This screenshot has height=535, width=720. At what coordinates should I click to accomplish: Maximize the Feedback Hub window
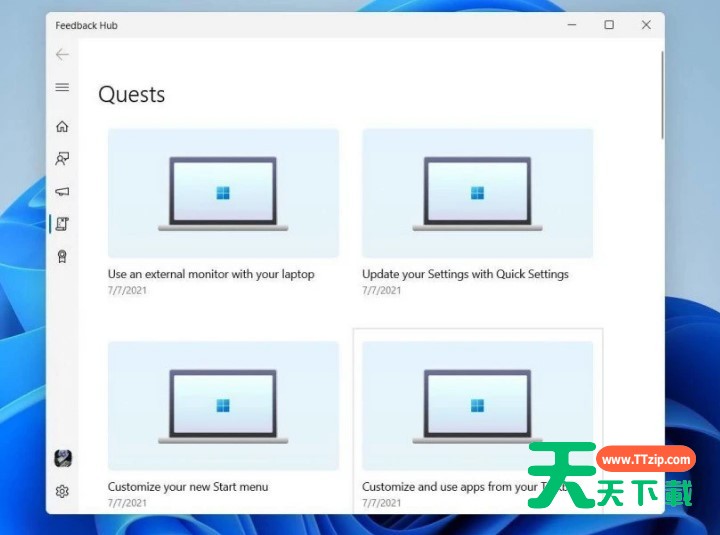pos(609,25)
